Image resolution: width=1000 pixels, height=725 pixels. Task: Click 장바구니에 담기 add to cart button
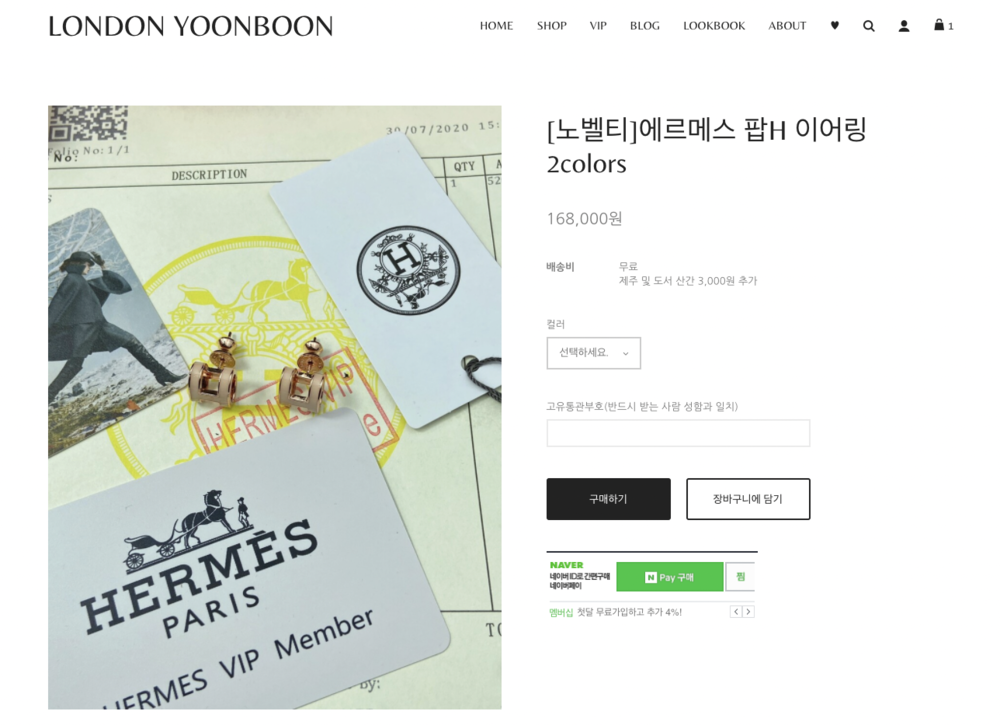[748, 499]
